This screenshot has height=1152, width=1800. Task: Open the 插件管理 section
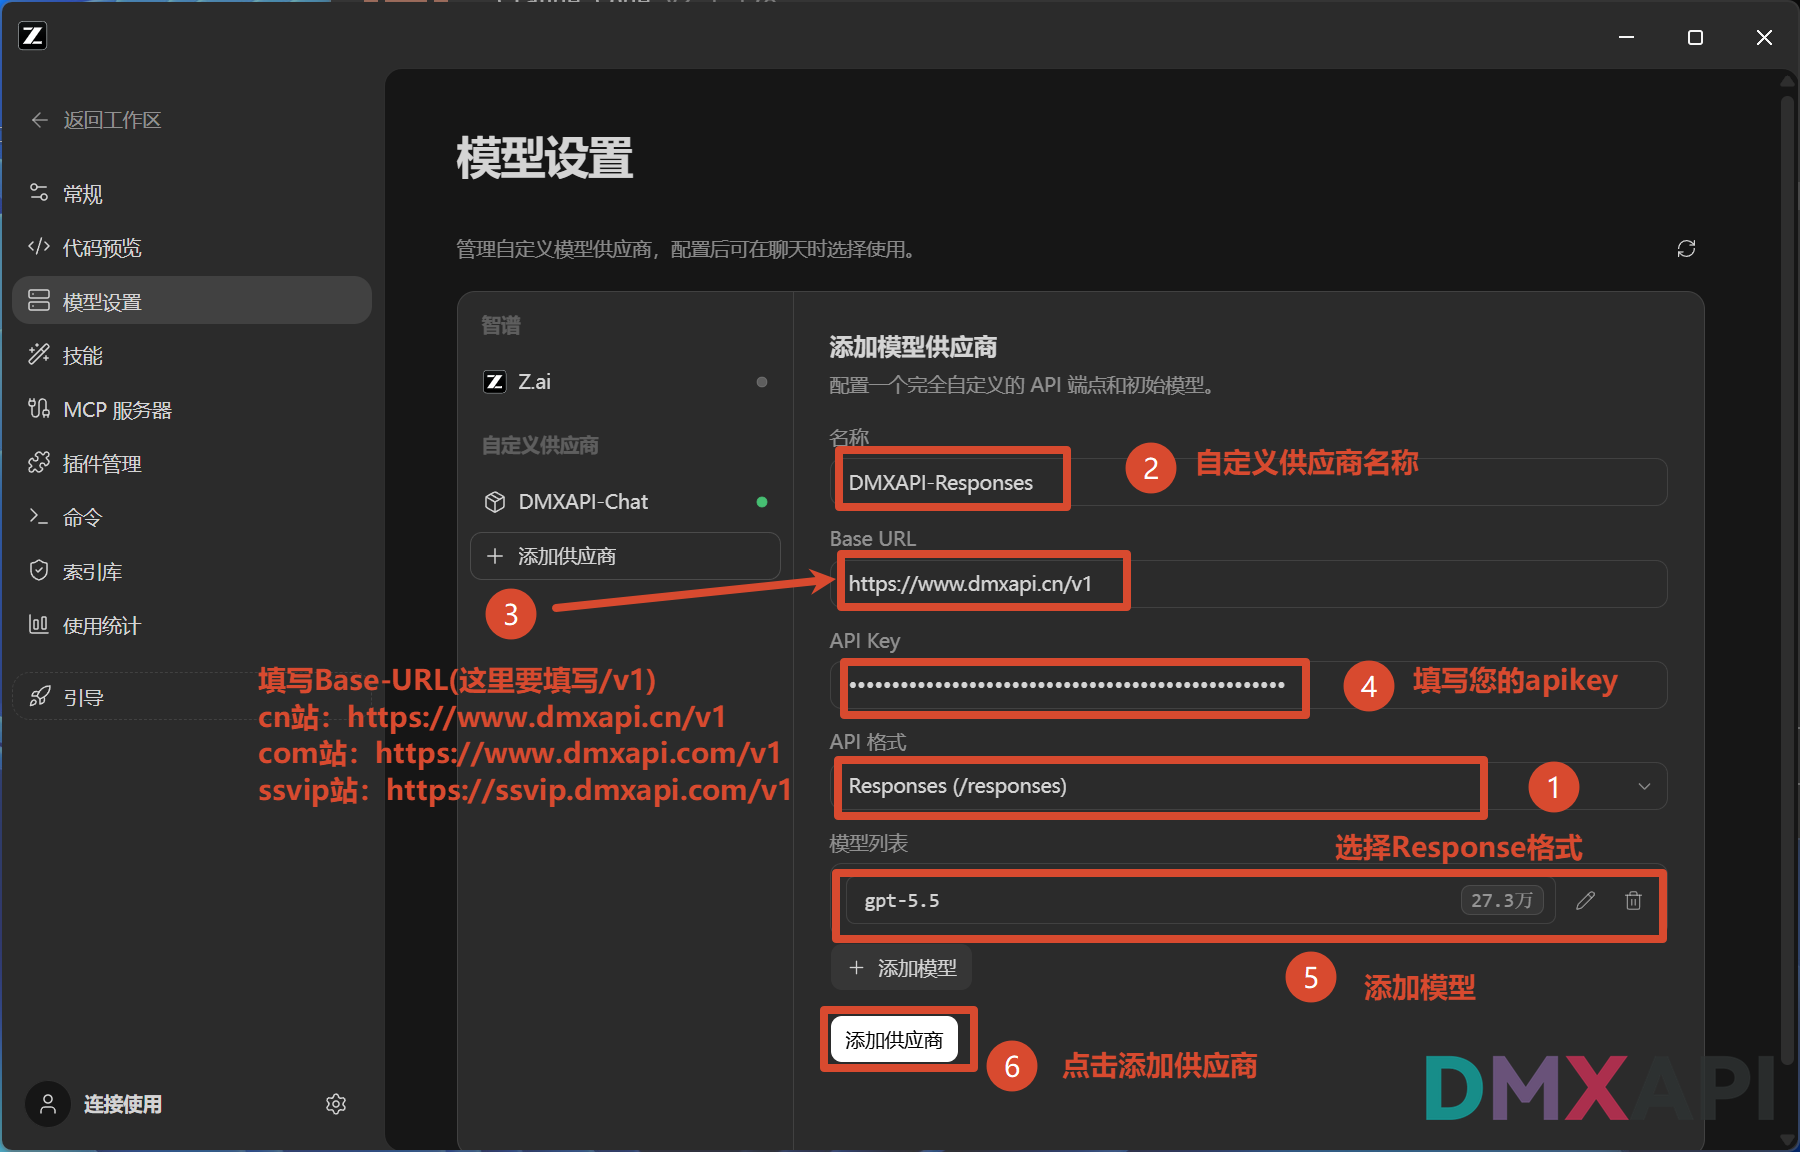[192, 463]
